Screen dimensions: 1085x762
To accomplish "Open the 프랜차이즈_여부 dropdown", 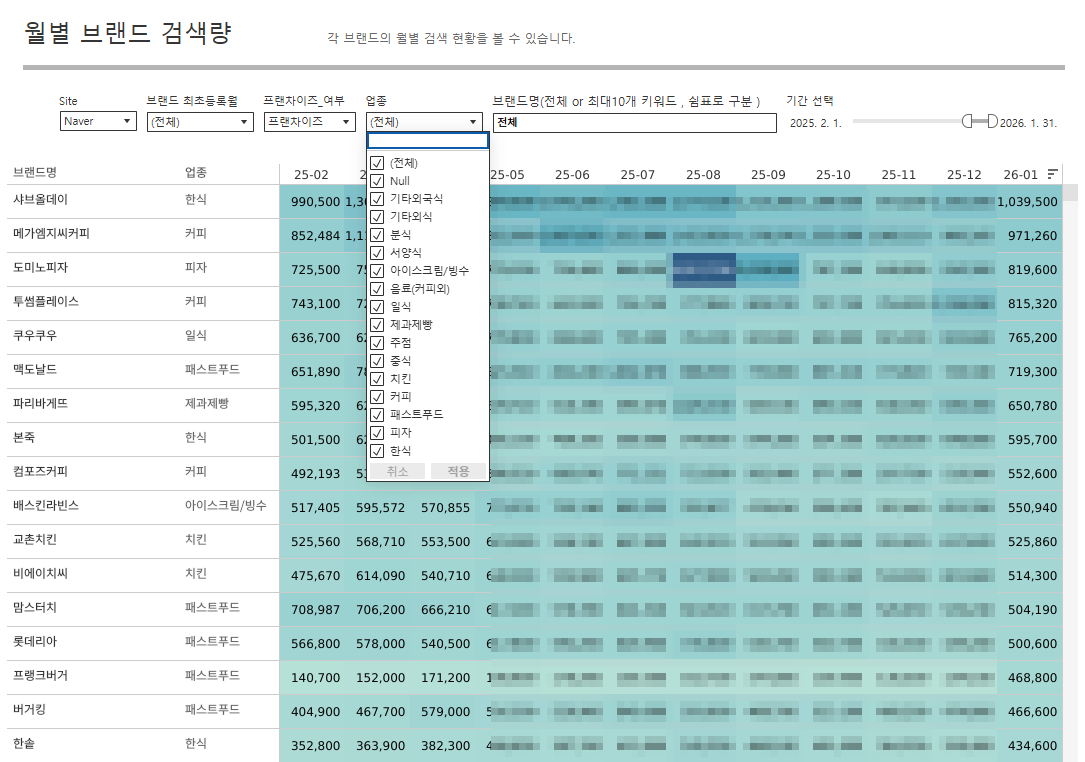I will pyautogui.click(x=309, y=122).
